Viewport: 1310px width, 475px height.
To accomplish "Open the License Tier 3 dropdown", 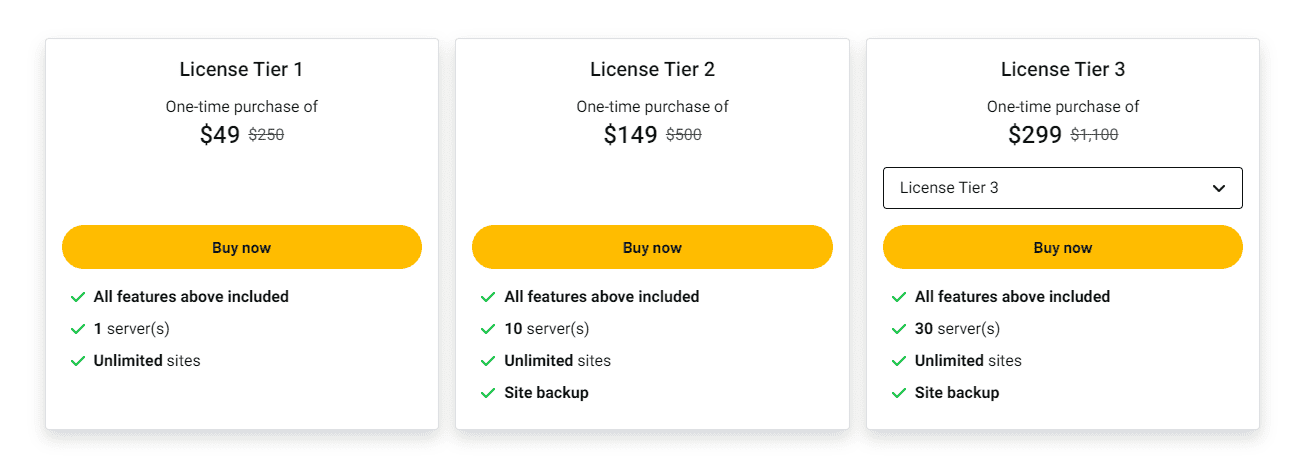I will (x=1050, y=188).
